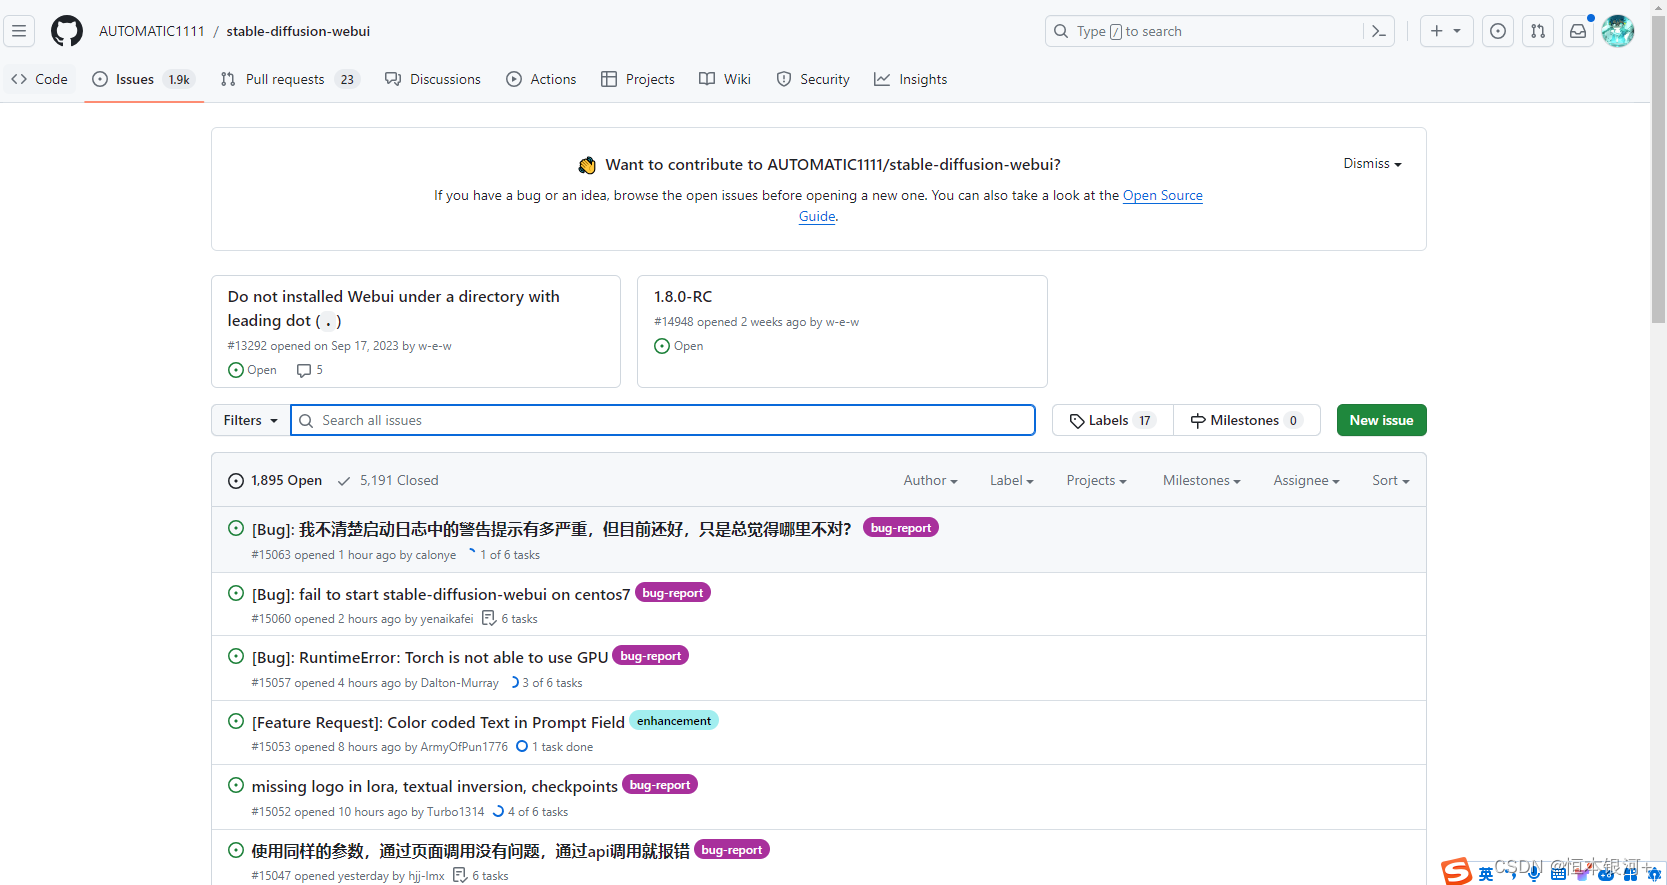1667x885 pixels.
Task: Click the enhancement label badge
Action: pos(674,721)
